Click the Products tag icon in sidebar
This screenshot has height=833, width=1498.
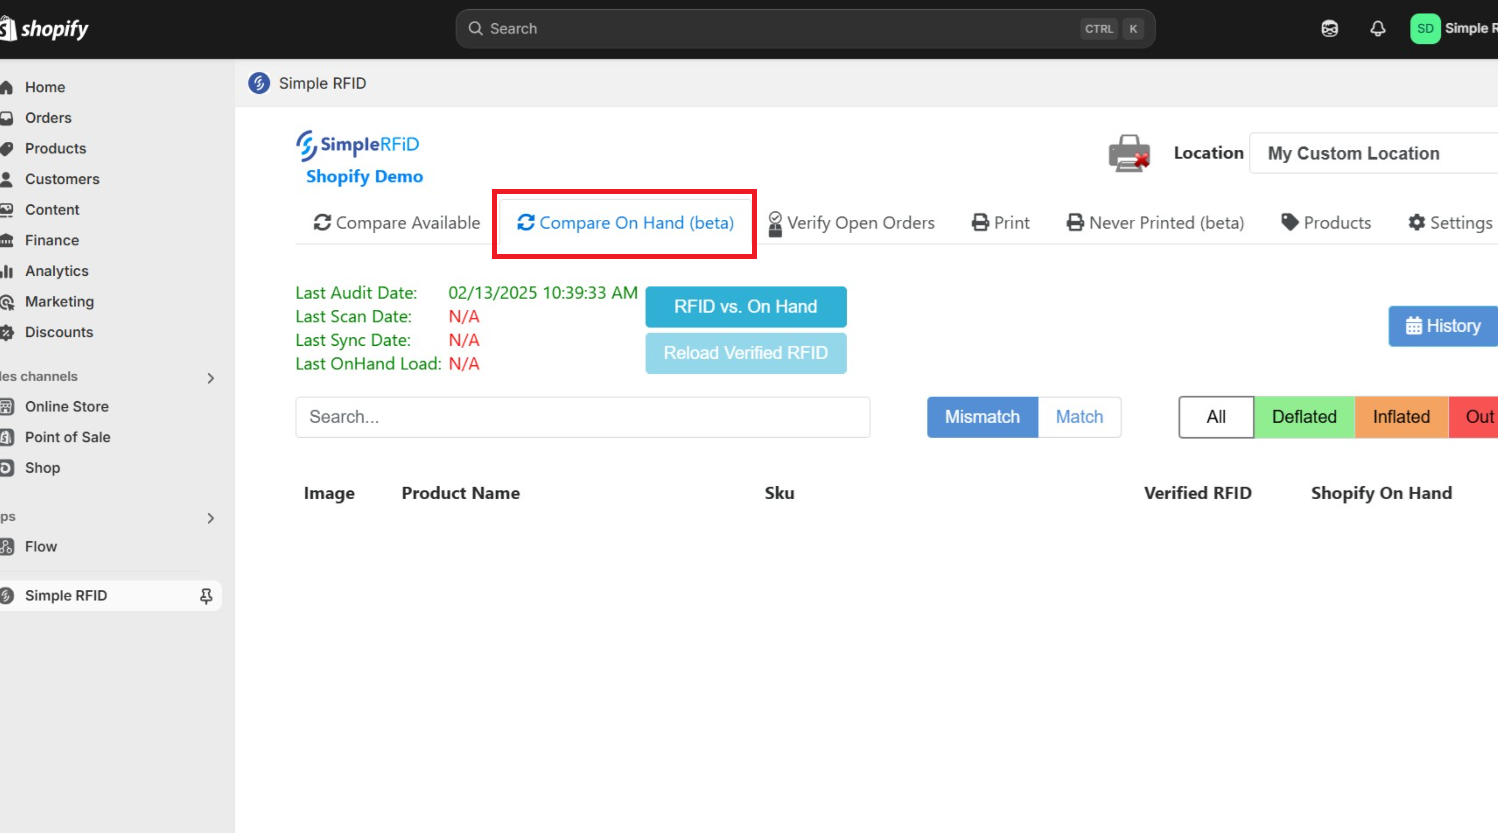pyautogui.click(x=7, y=149)
